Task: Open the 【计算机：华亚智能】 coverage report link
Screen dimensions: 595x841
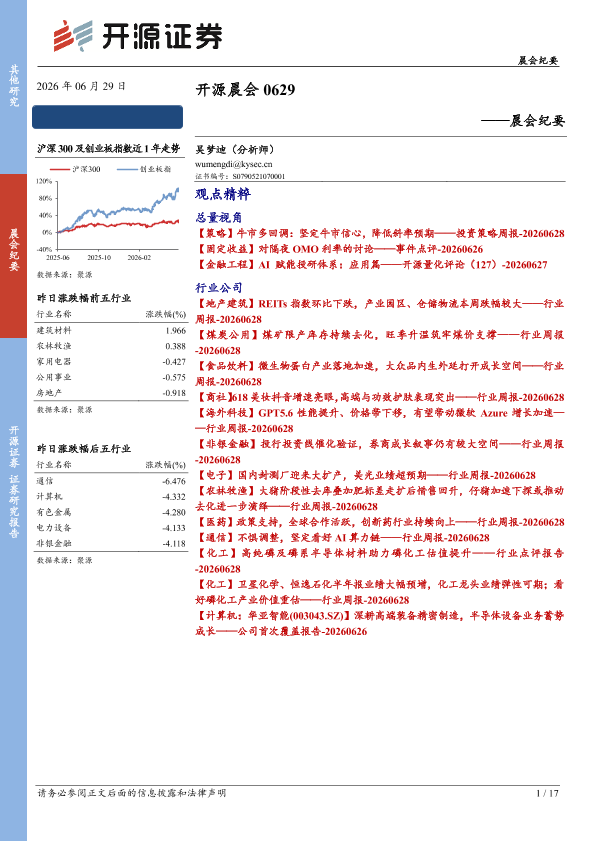Action: tap(380, 623)
